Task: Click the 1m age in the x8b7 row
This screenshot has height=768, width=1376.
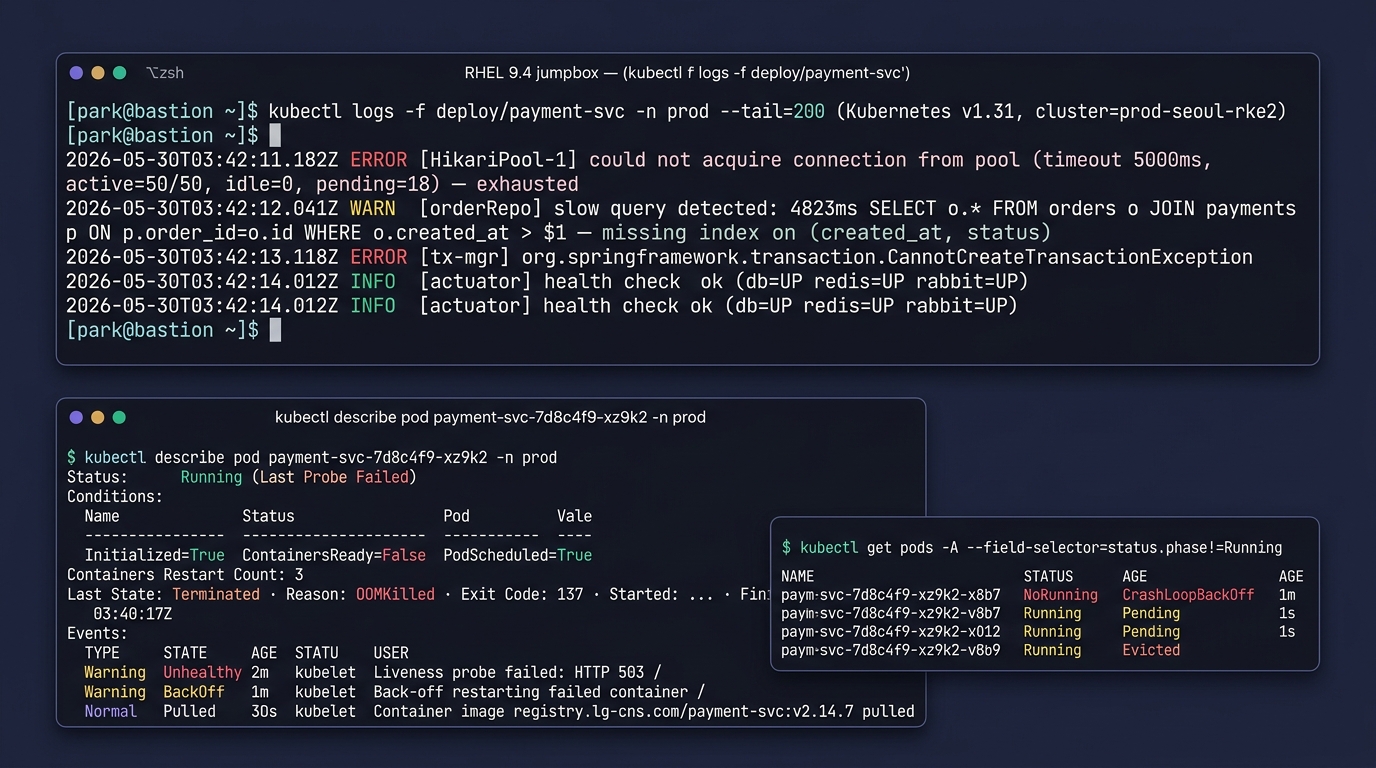Action: (x=1287, y=594)
